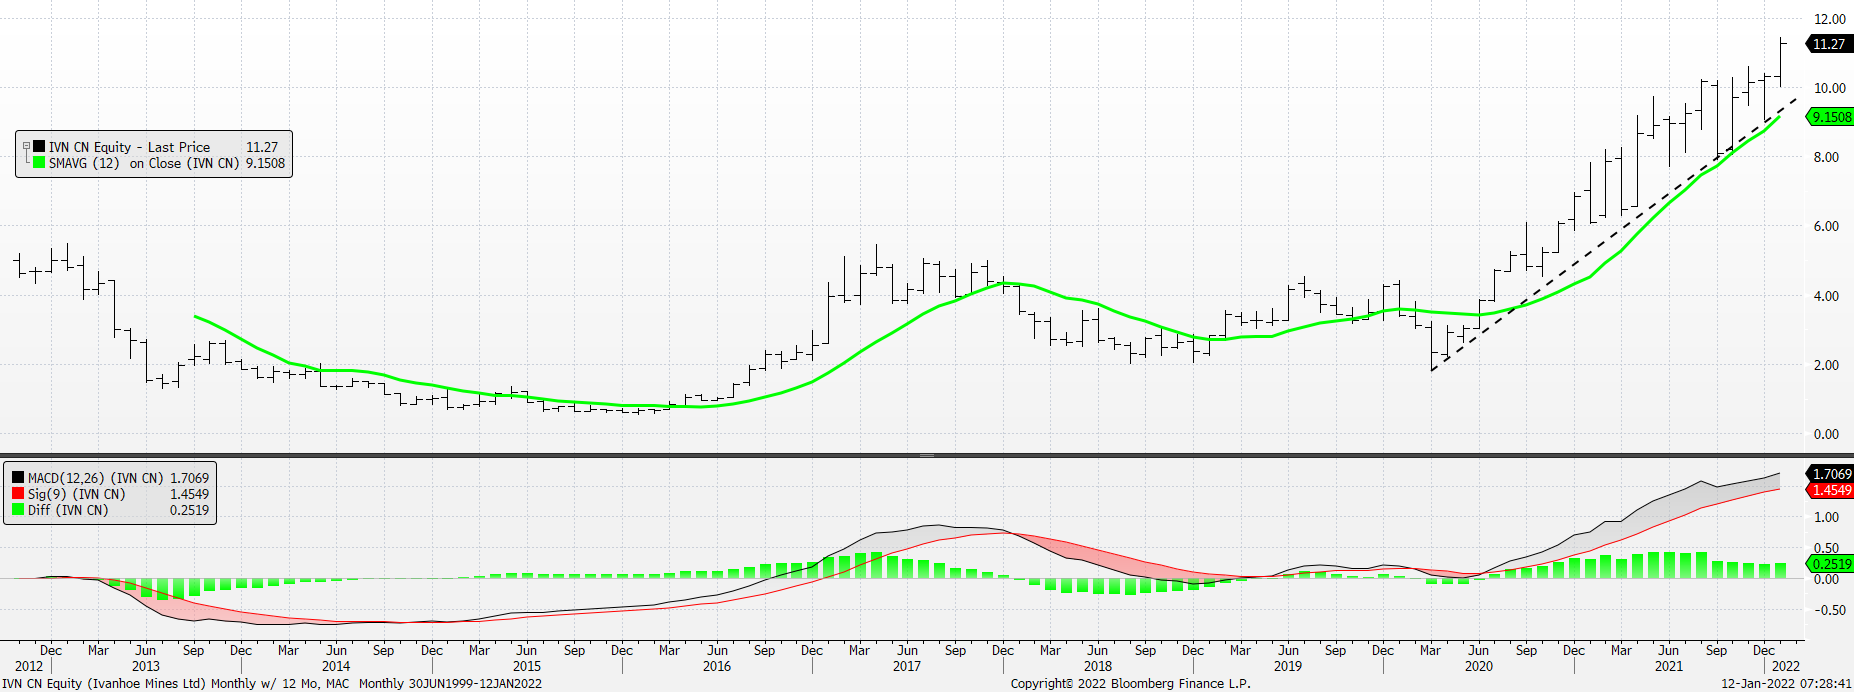Screen dimensions: 1854x692
Task: Click the 2016 year label on time axis
Action: pyautogui.click(x=717, y=666)
